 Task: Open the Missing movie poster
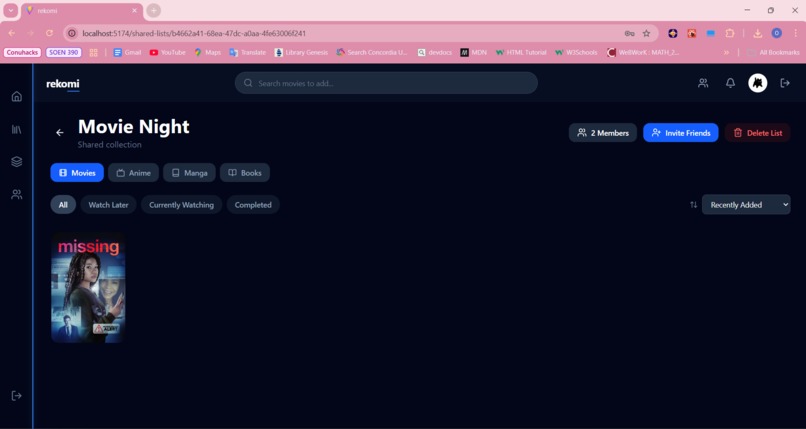88,288
